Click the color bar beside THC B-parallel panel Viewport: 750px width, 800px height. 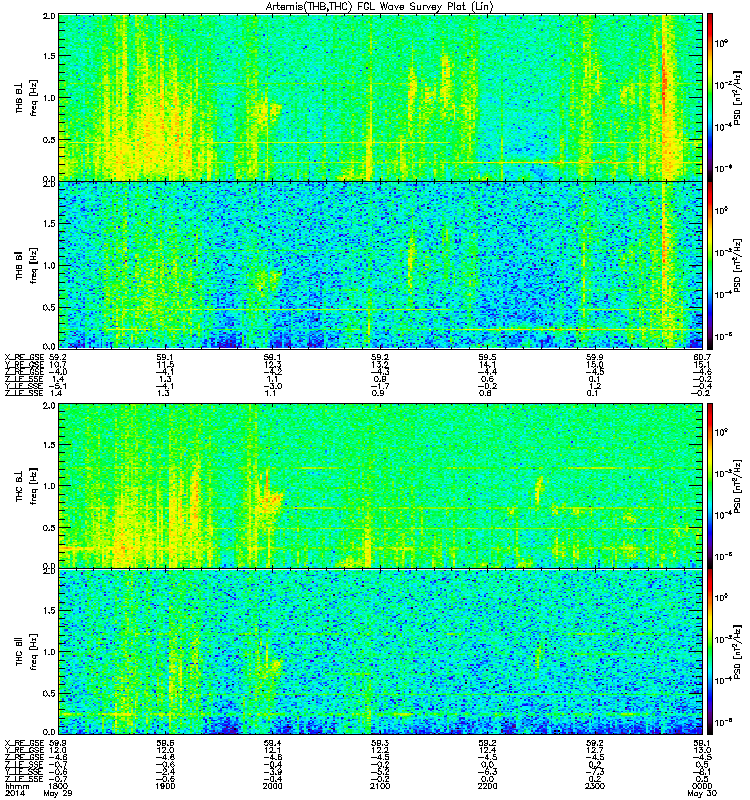(709, 652)
